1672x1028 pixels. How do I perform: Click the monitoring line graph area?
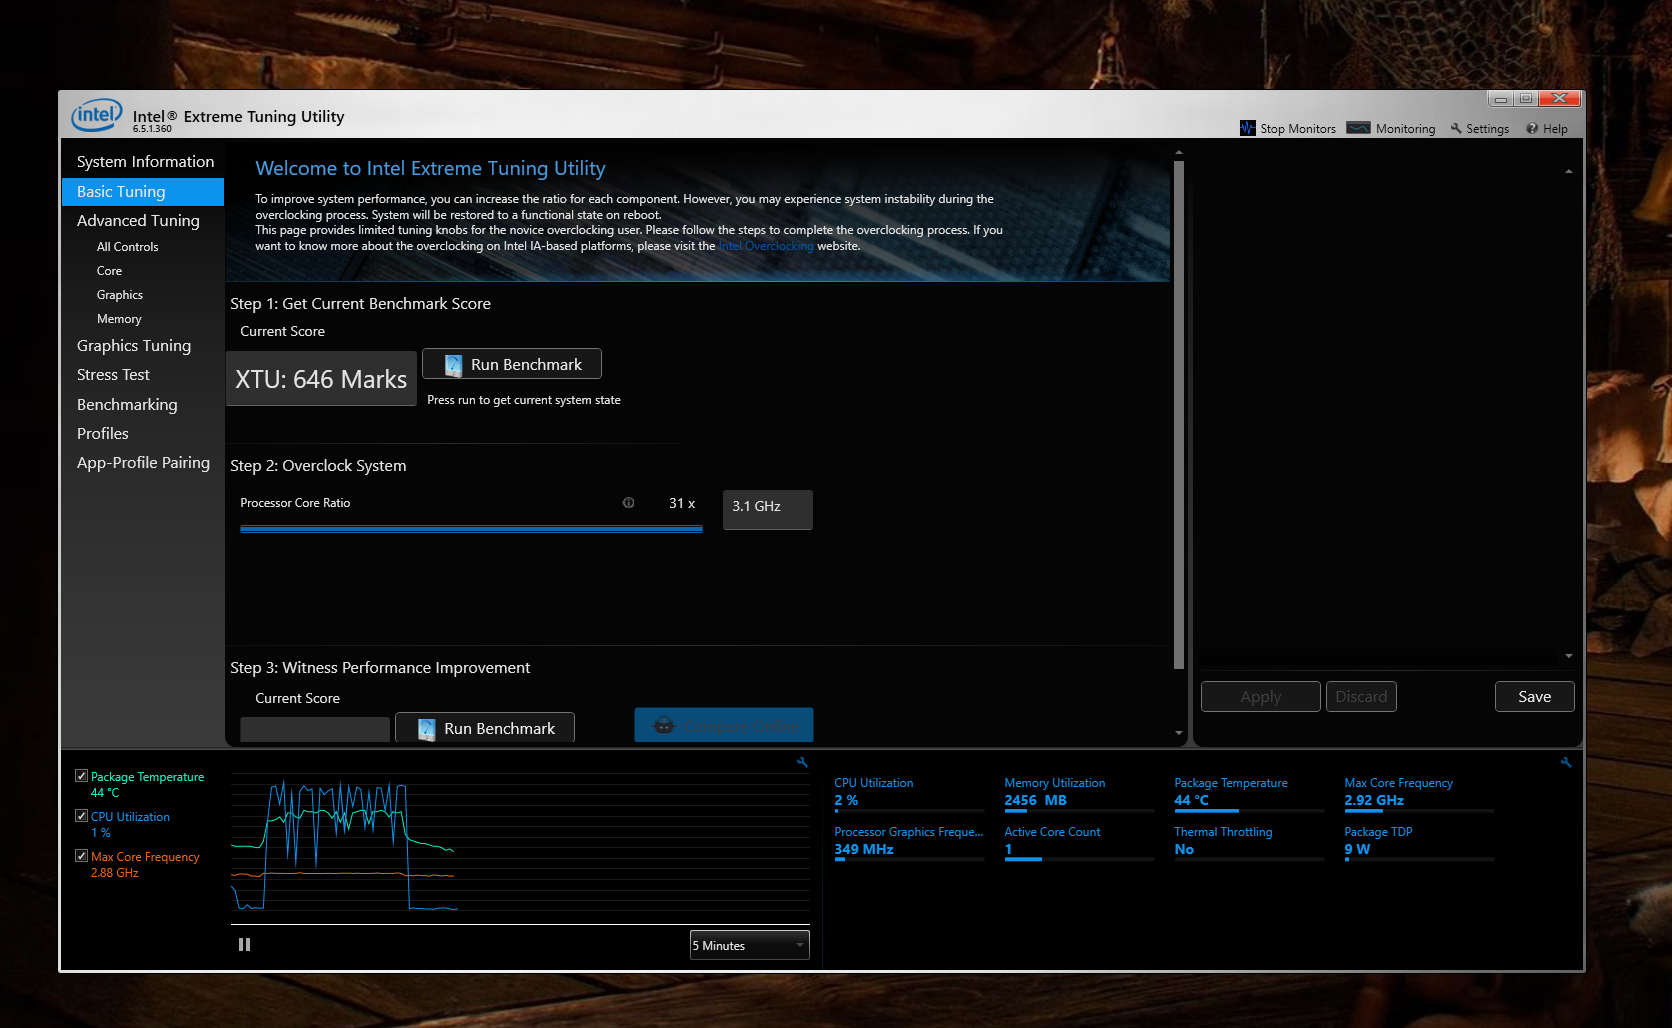click(x=520, y=847)
